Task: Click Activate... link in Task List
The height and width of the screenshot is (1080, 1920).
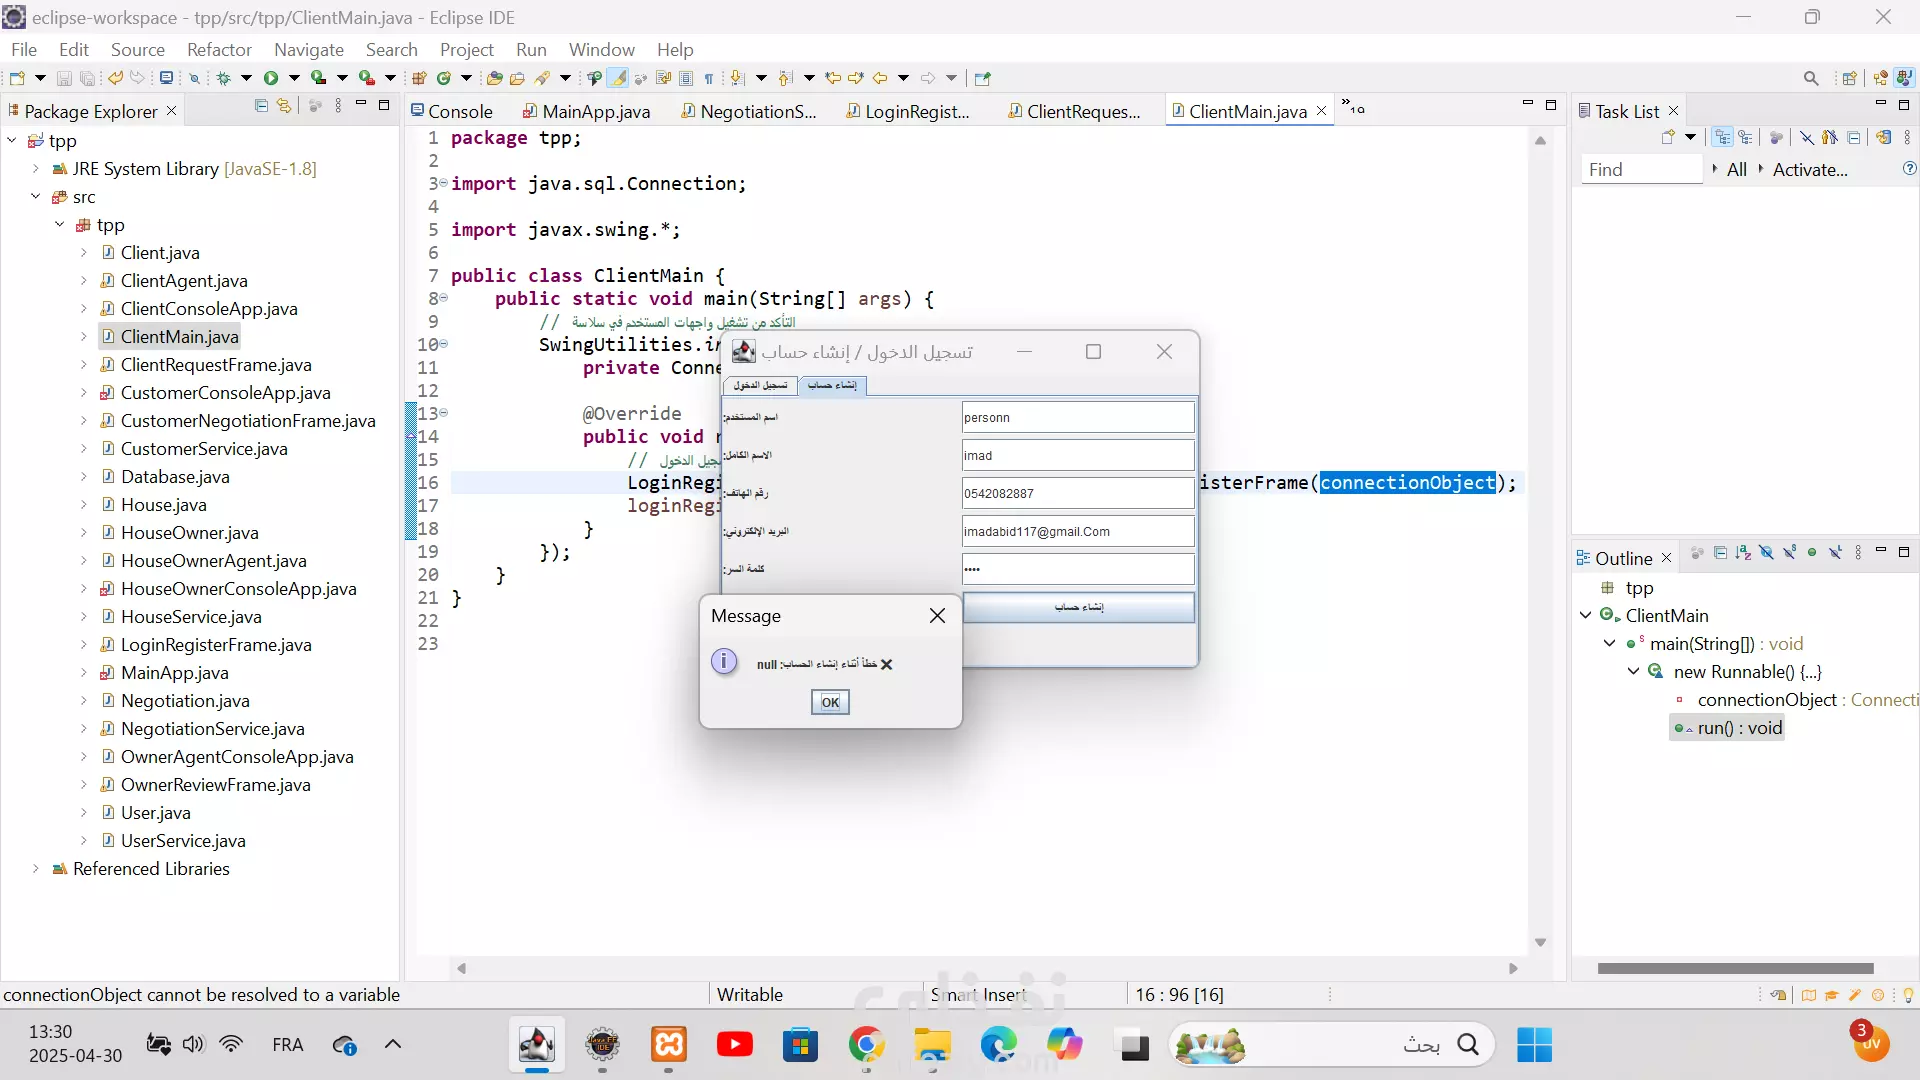Action: (1810, 170)
